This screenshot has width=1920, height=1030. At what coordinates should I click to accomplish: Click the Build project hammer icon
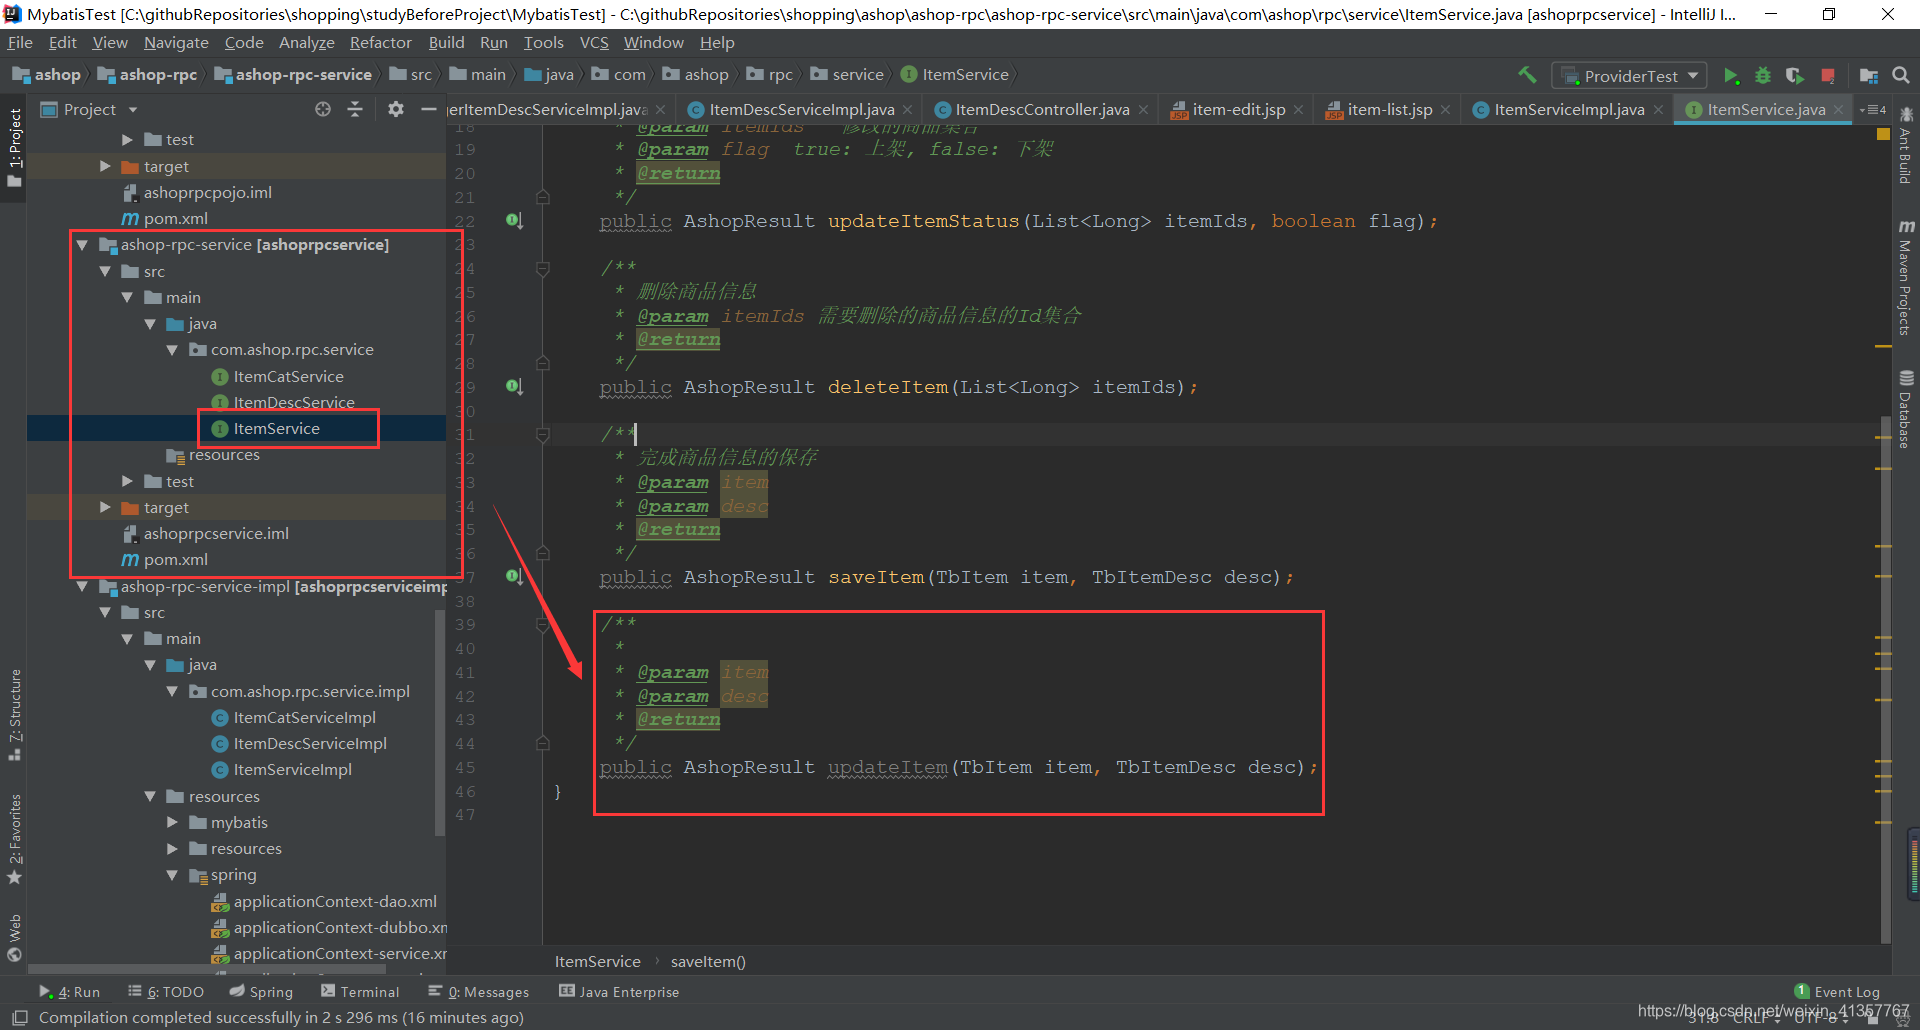pyautogui.click(x=1527, y=75)
